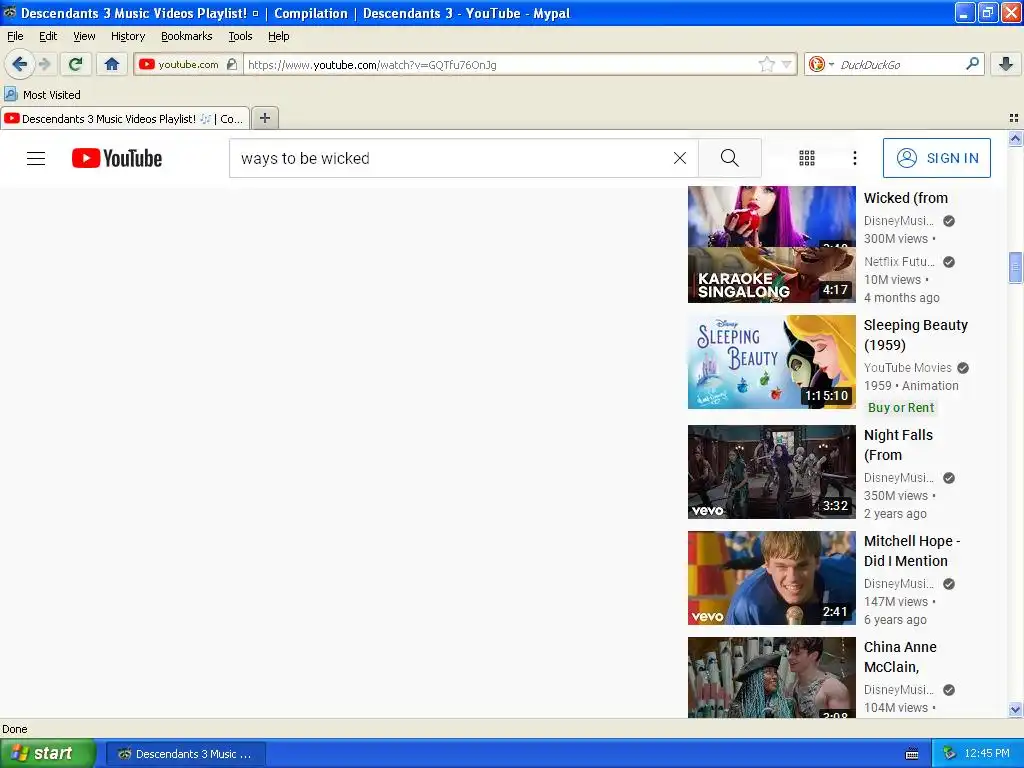List all tabs button

point(1014,118)
